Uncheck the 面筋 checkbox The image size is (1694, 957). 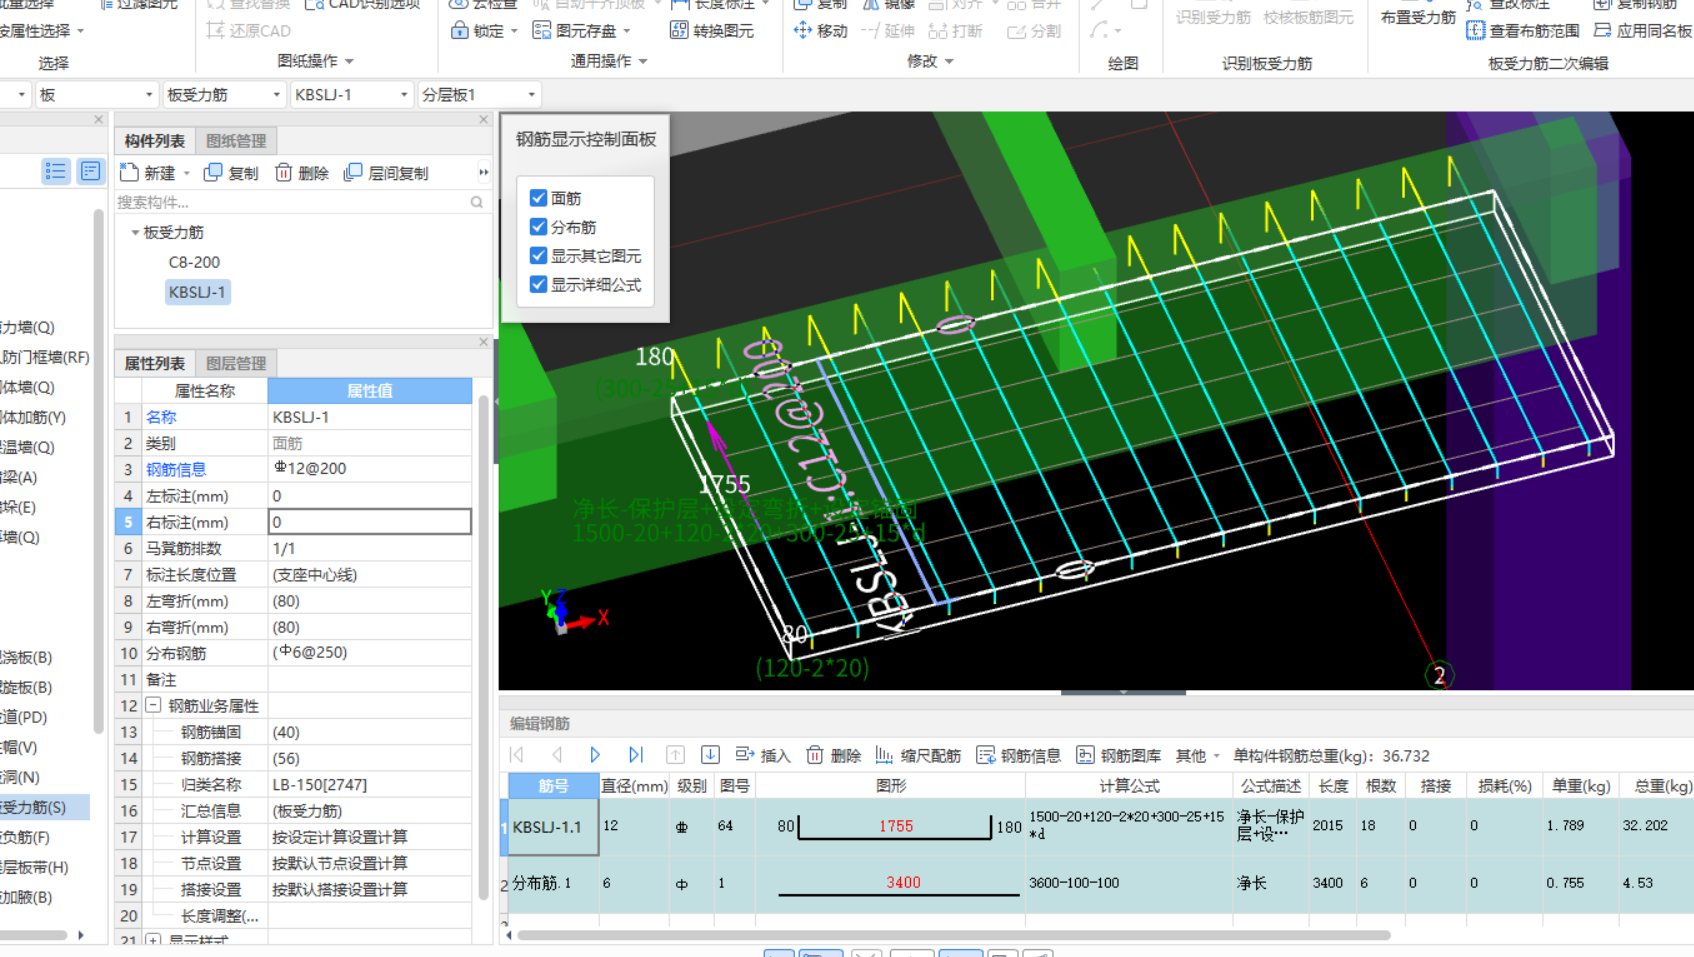click(538, 198)
